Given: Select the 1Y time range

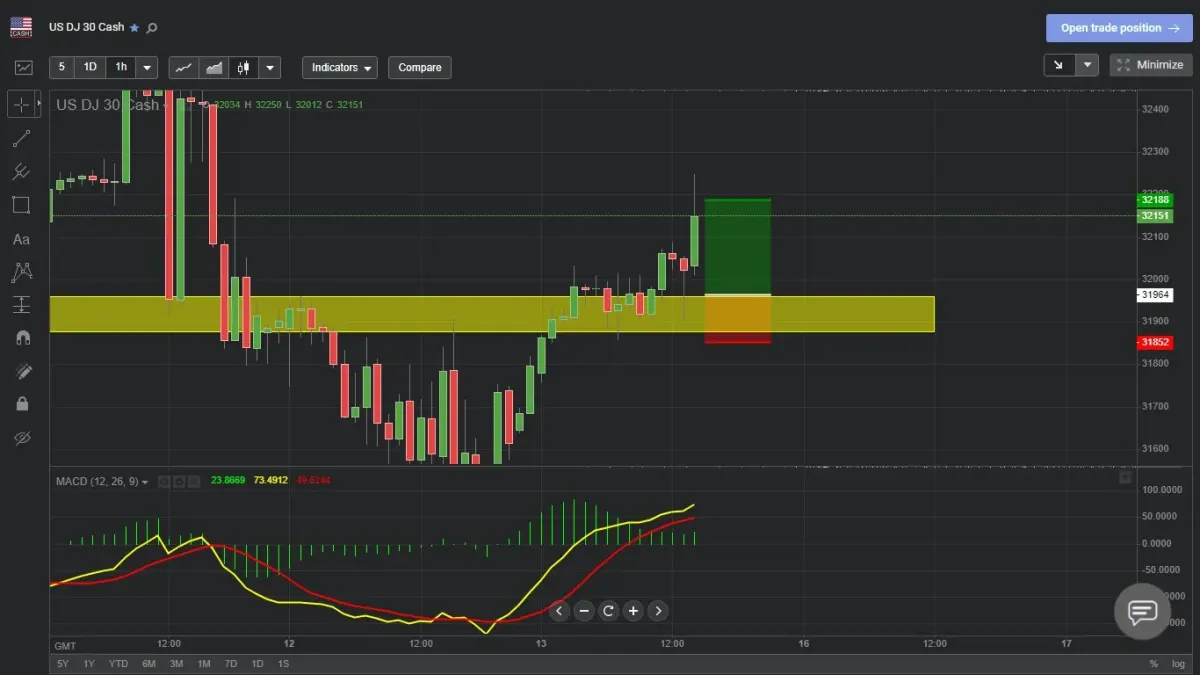Looking at the screenshot, I should (89, 664).
